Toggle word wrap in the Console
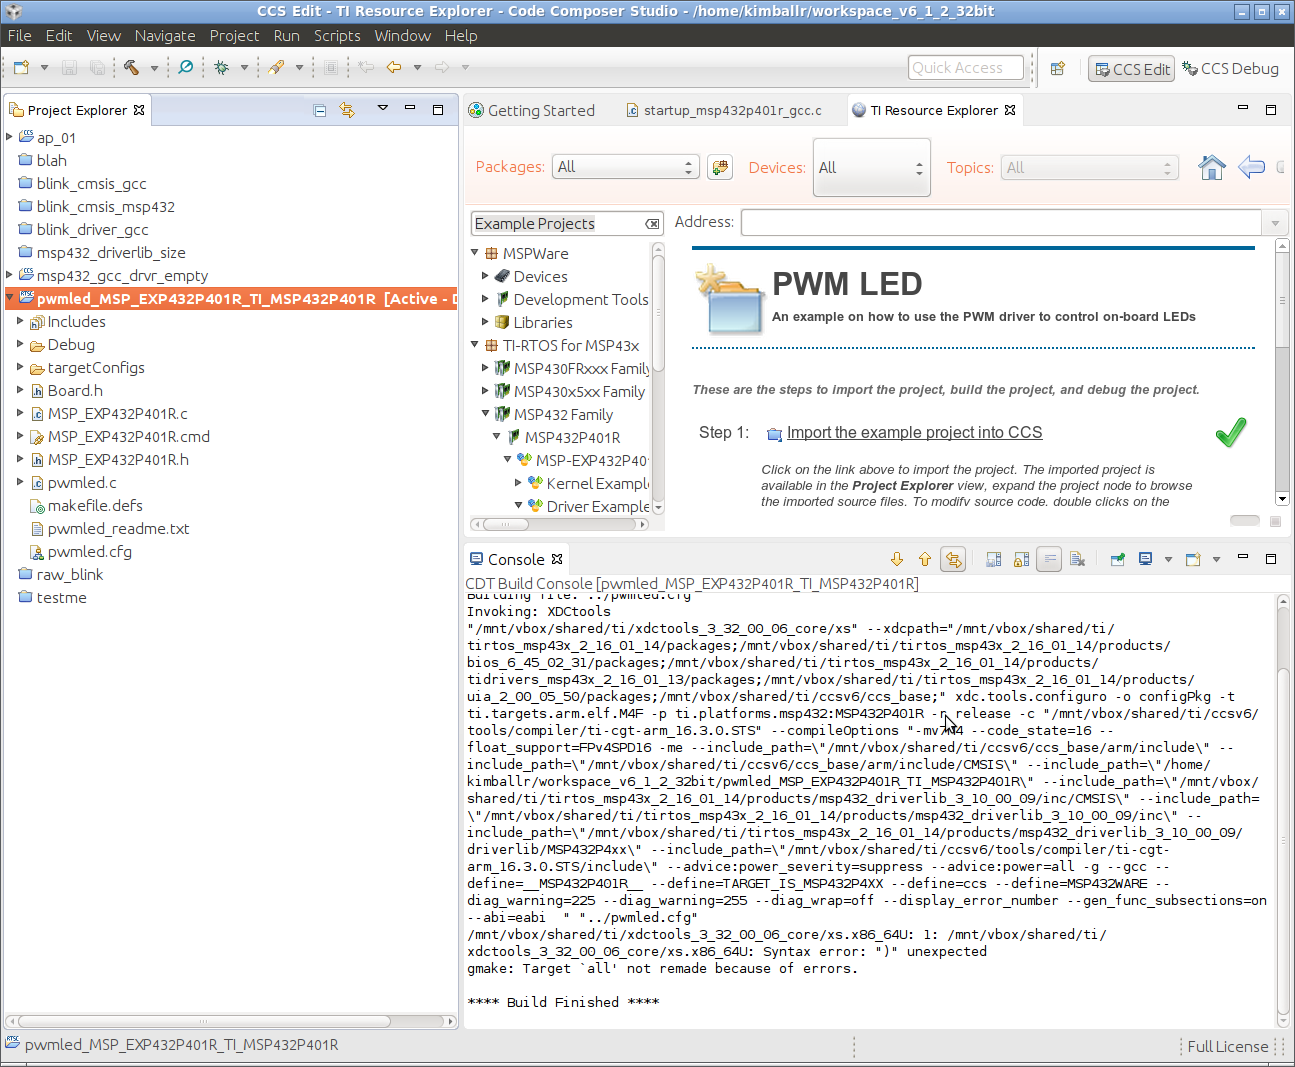The width and height of the screenshot is (1295, 1067). click(1049, 559)
